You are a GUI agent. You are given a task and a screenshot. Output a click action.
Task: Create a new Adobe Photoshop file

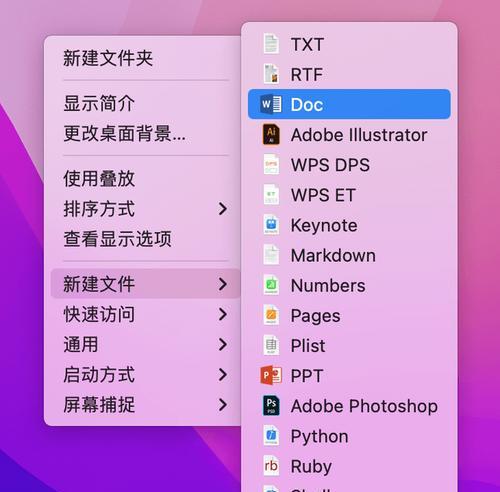tap(349, 406)
